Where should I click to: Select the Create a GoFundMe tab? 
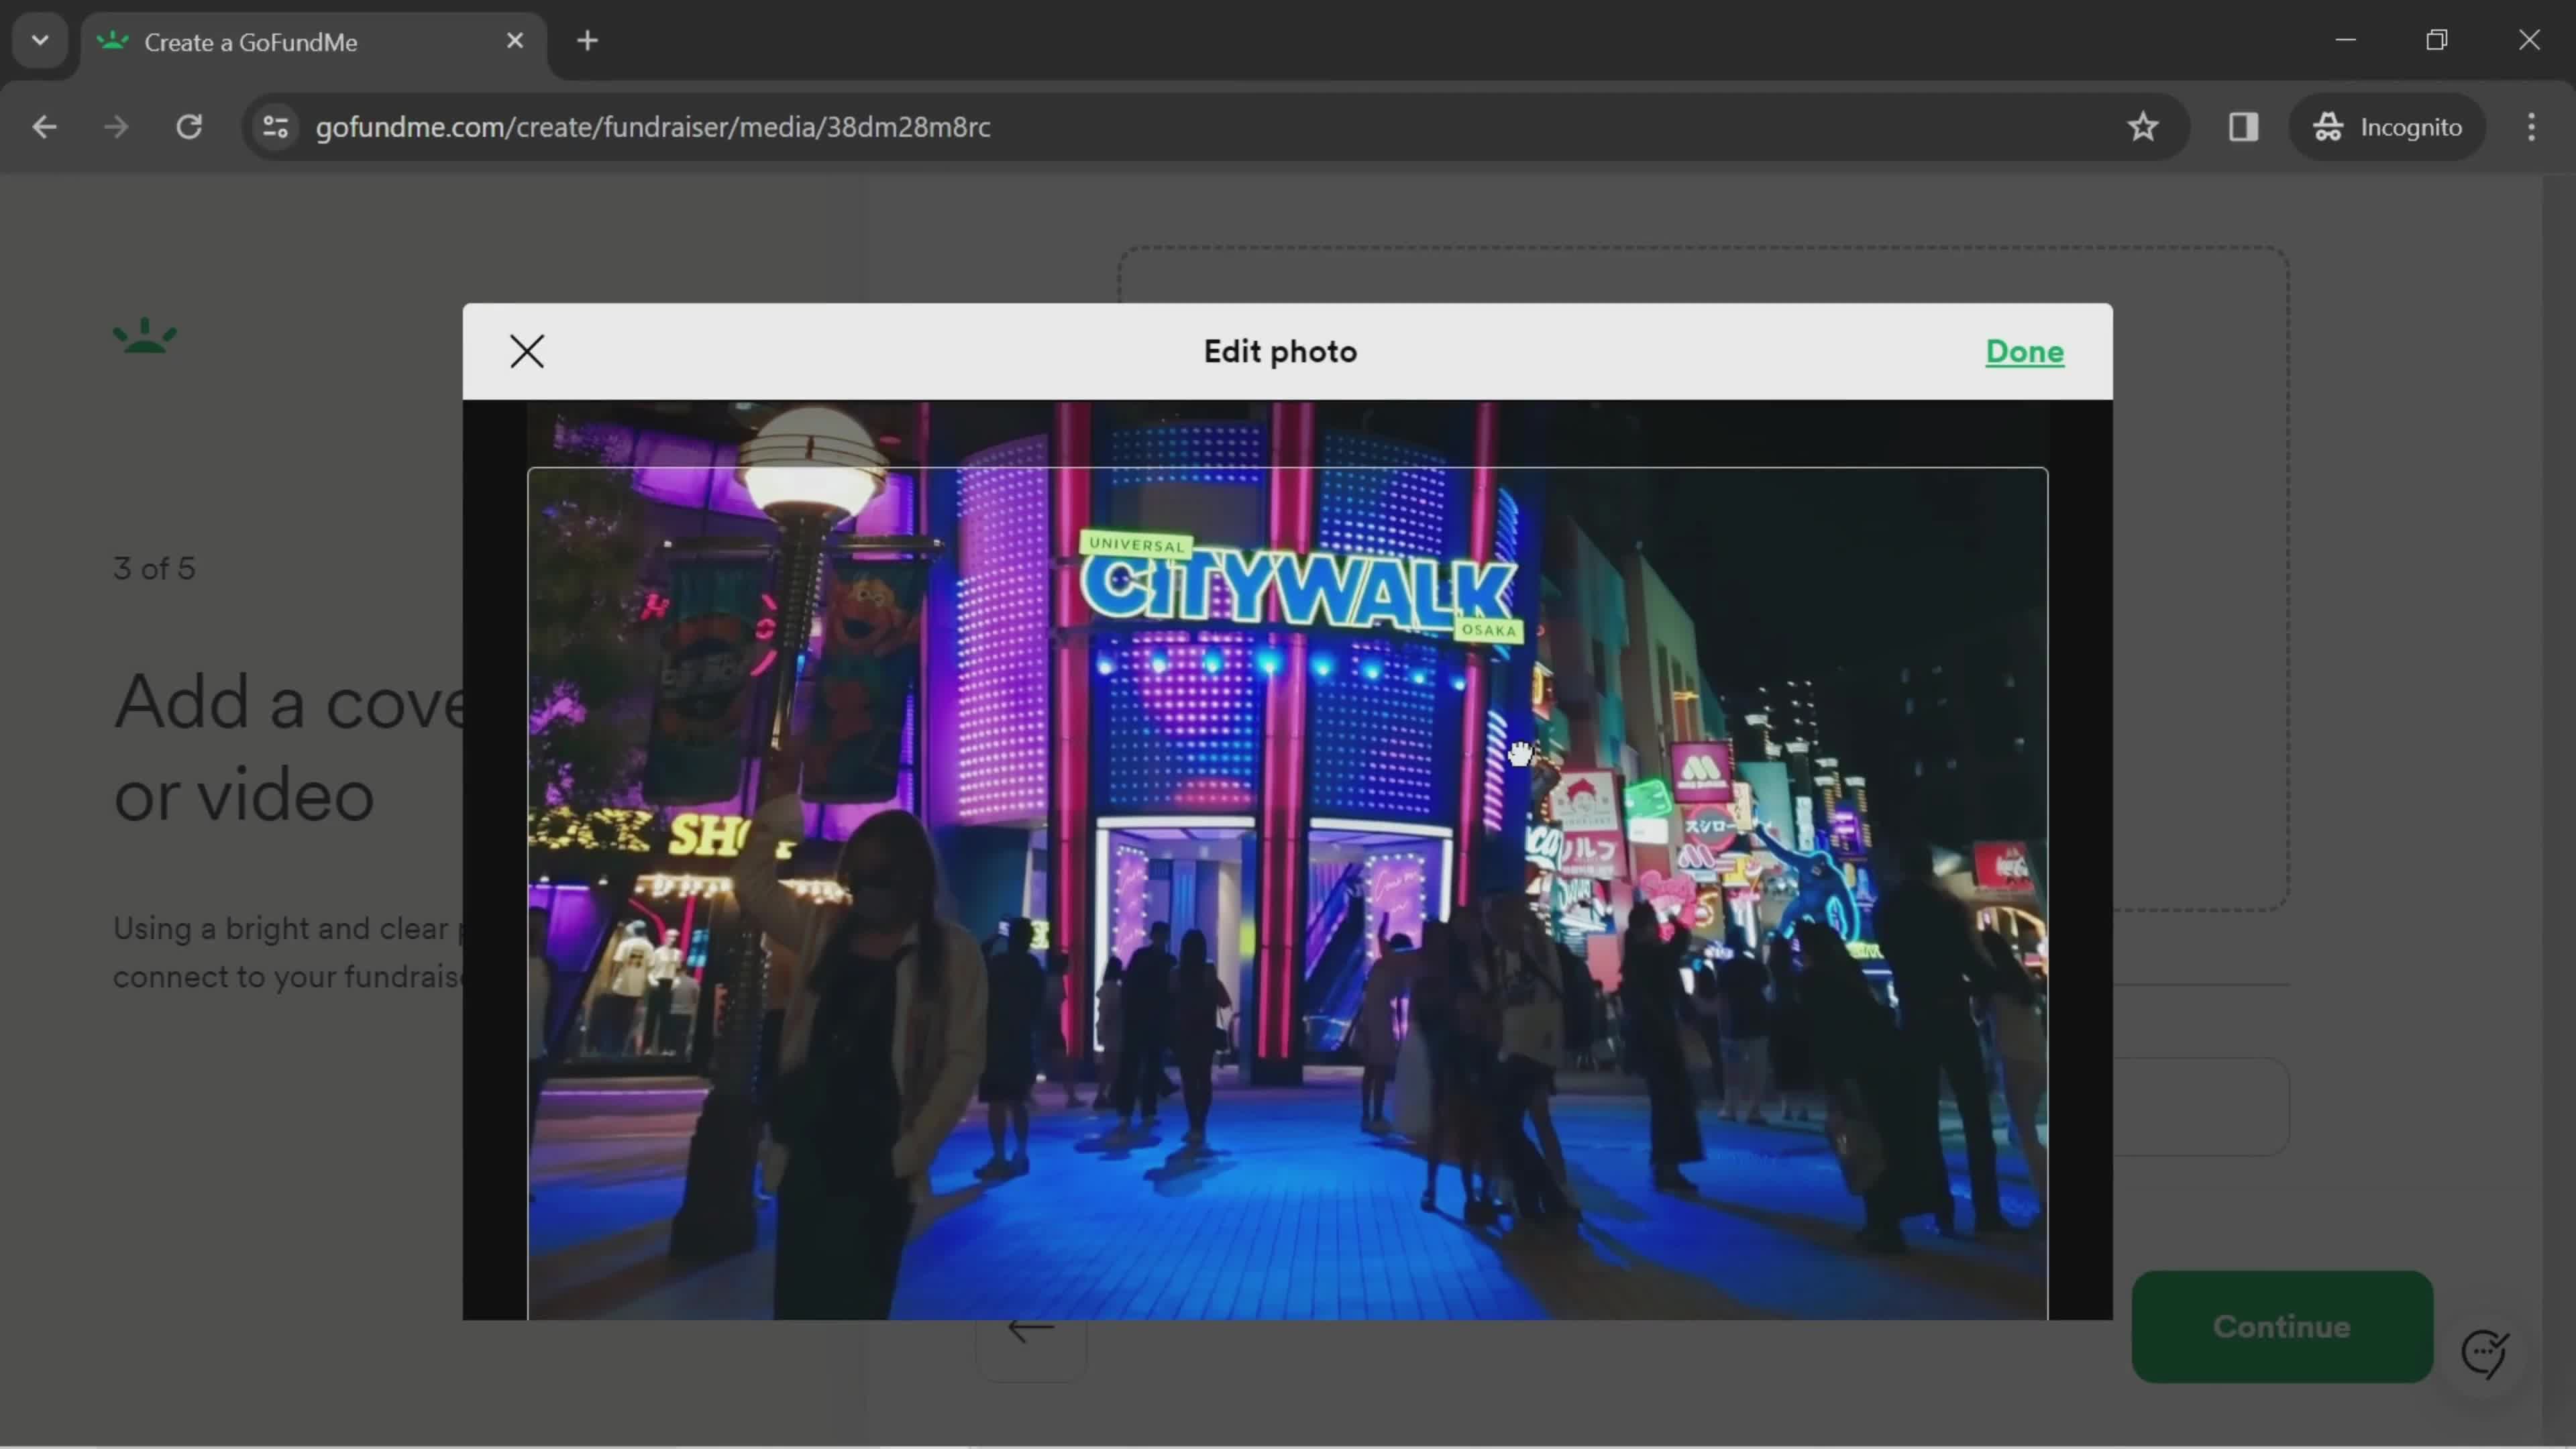[314, 42]
